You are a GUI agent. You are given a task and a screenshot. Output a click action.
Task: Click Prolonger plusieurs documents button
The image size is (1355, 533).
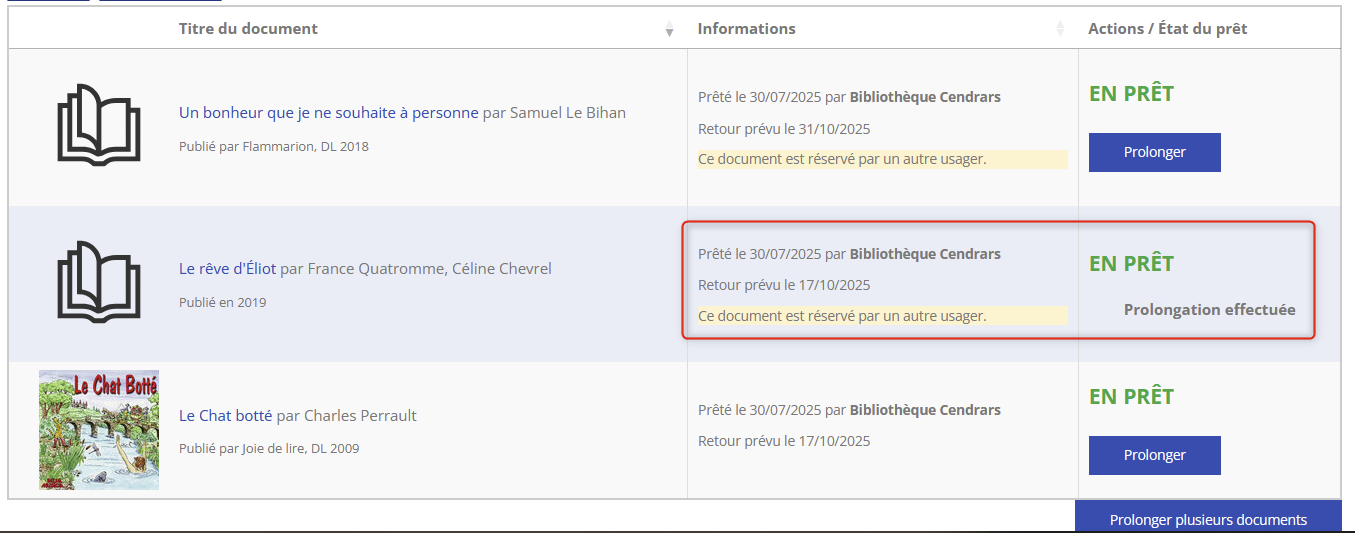(x=1208, y=519)
